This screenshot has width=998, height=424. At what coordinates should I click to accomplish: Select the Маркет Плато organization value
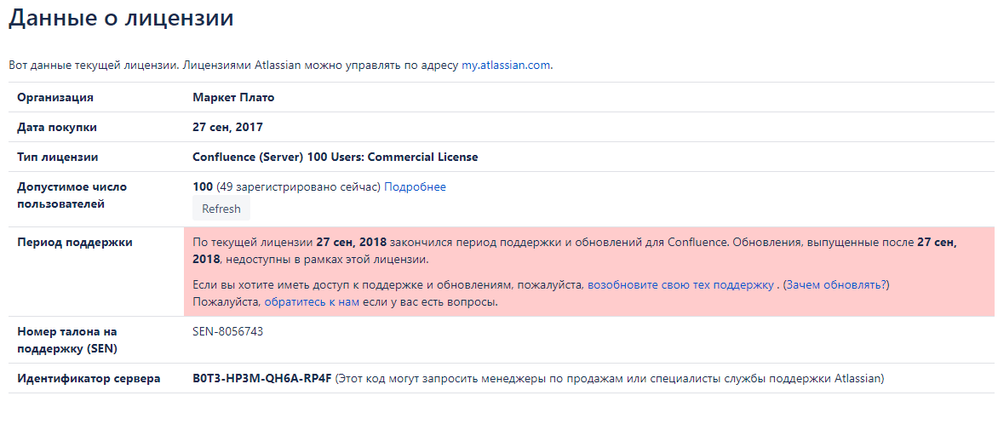coord(234,97)
